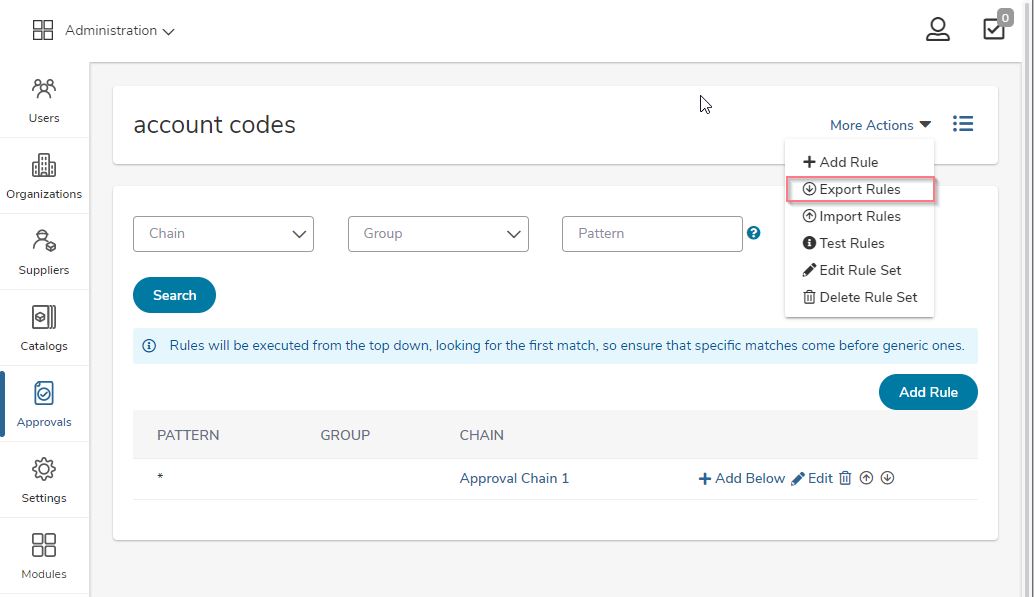Open the Catalogs sidebar section
This screenshot has width=1034, height=597.
coord(44,328)
